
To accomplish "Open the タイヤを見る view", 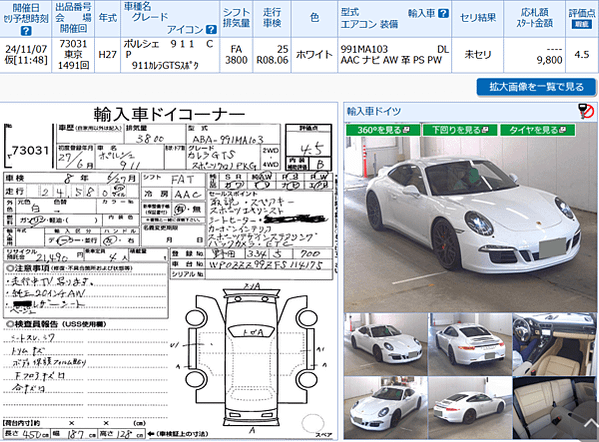I will click(537, 130).
